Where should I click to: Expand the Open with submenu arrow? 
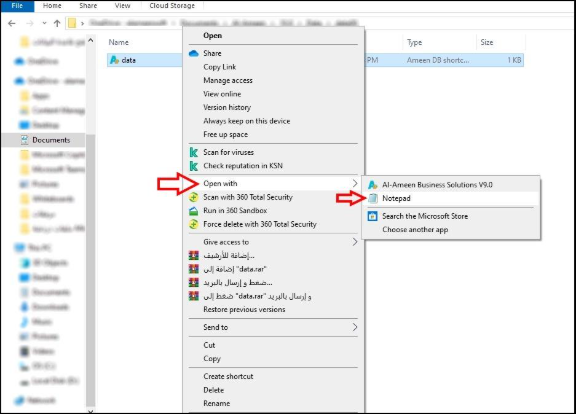click(354, 183)
